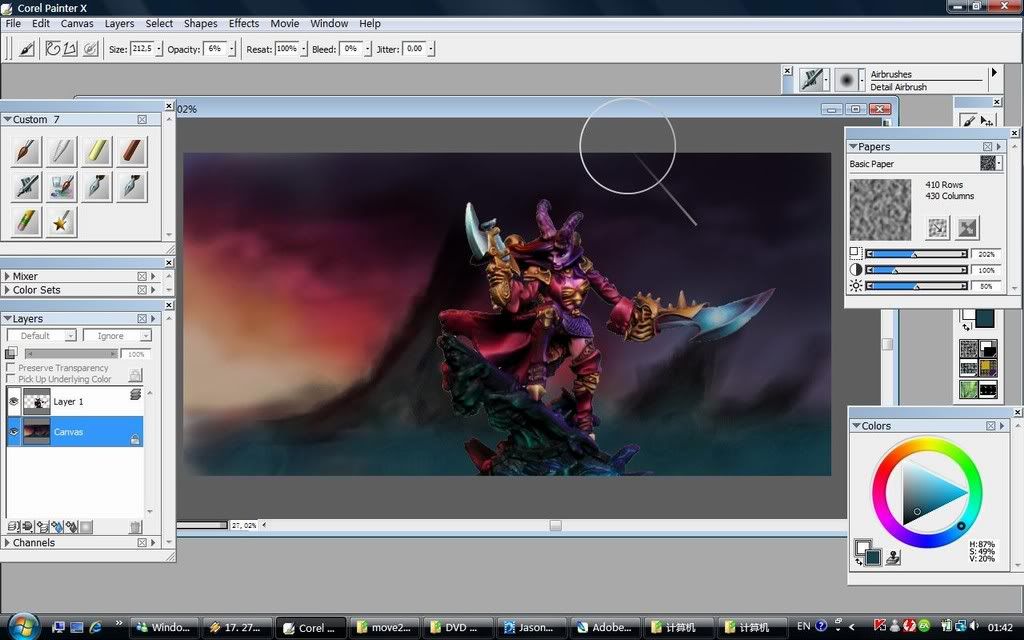This screenshot has height=640, width=1024.
Task: Adjust the paper scale slider at 202%
Action: pos(916,253)
